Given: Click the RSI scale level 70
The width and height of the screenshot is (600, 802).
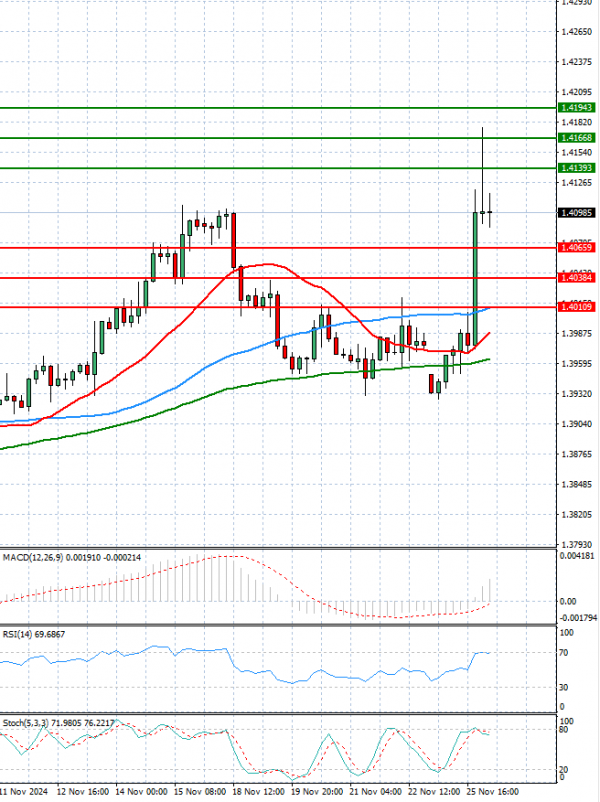Looking at the screenshot, I should point(564,653).
